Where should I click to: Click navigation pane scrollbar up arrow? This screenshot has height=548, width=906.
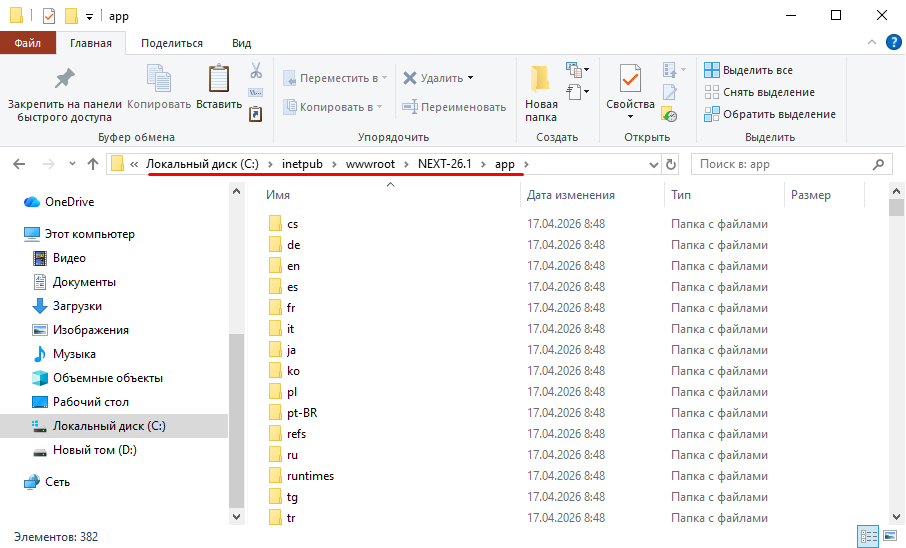(236, 191)
